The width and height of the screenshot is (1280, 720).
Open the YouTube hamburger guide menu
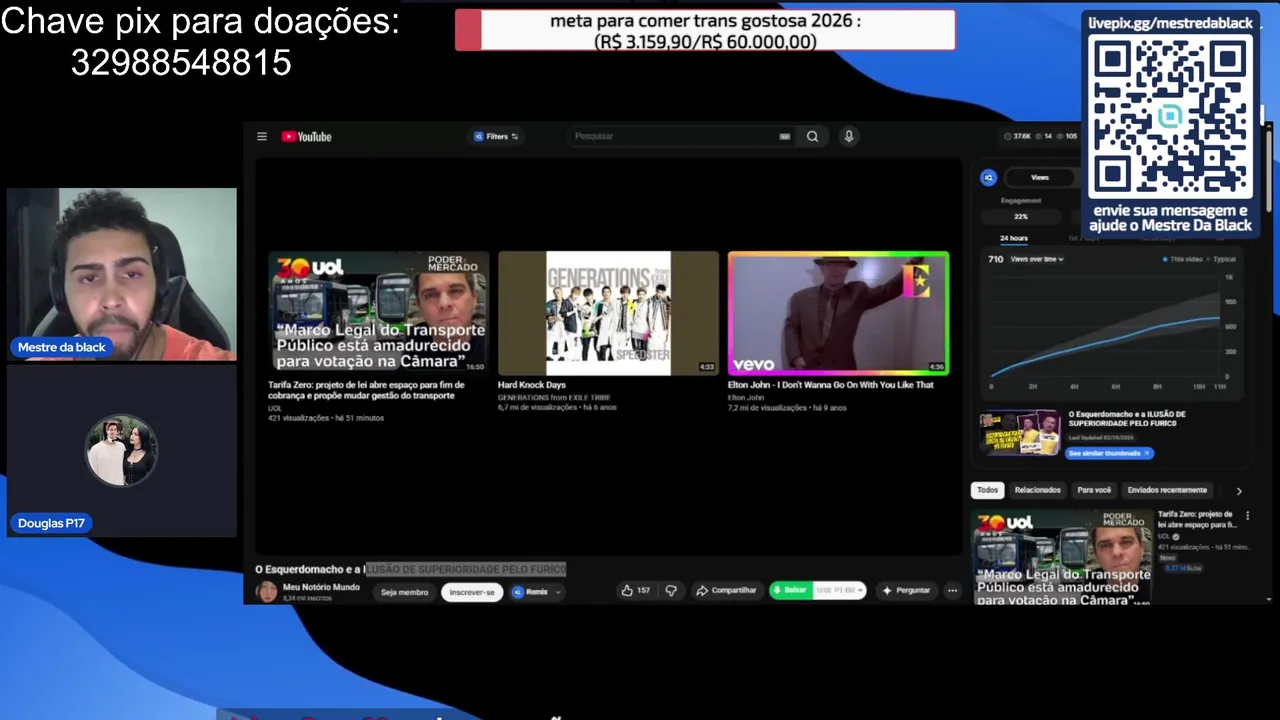262,137
